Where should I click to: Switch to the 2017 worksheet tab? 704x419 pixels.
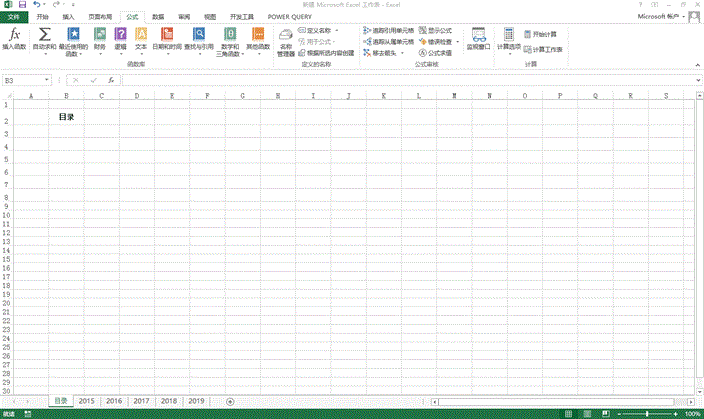[x=142, y=400]
